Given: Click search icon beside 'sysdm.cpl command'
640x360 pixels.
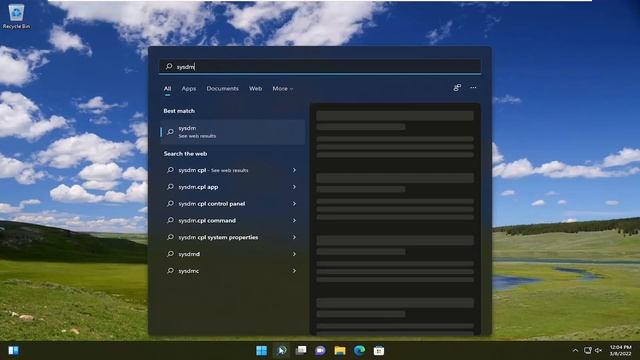Looking at the screenshot, I should pyautogui.click(x=170, y=220).
